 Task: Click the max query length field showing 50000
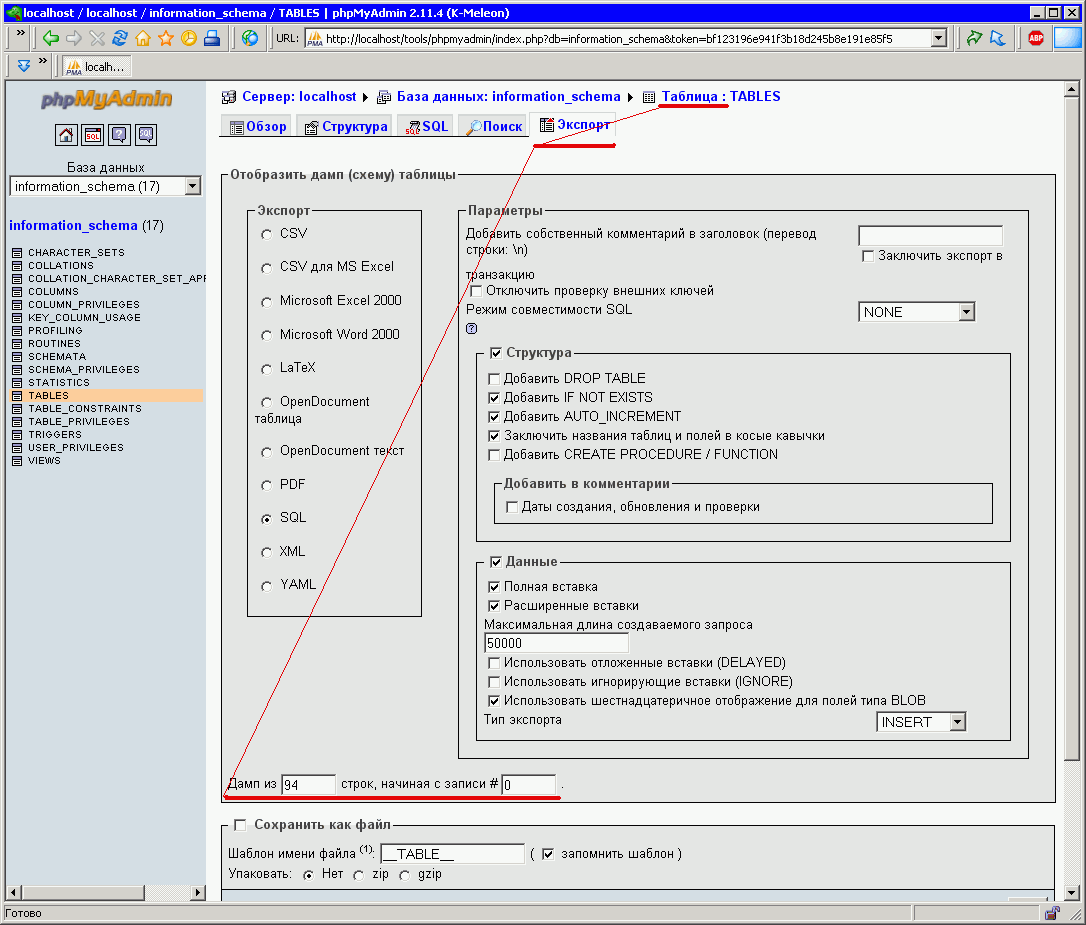pyautogui.click(x=556, y=643)
